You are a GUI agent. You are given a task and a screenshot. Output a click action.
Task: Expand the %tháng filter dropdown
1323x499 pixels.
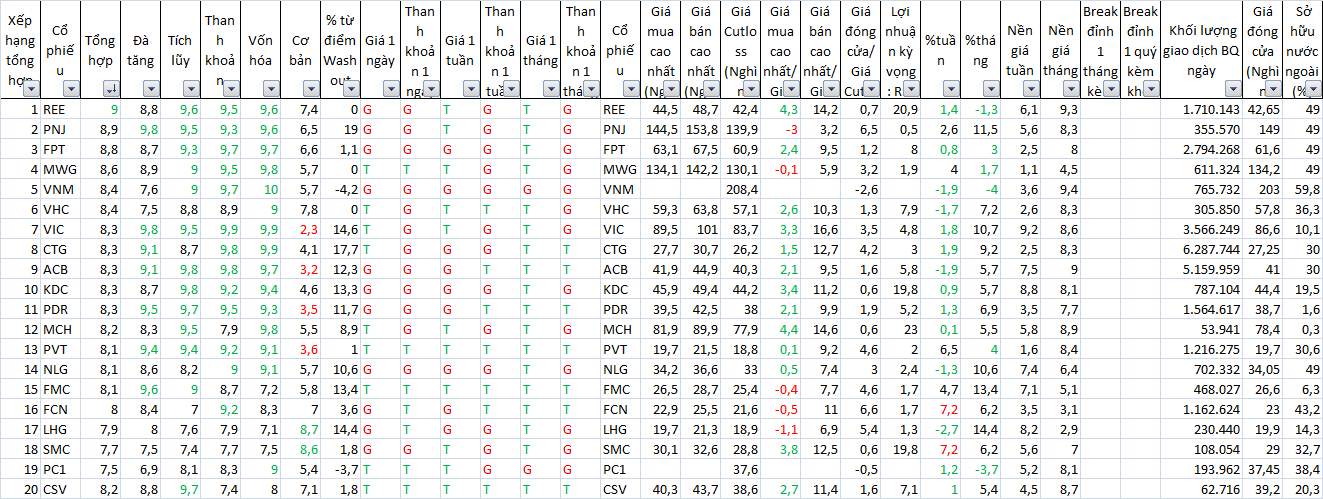991,90
